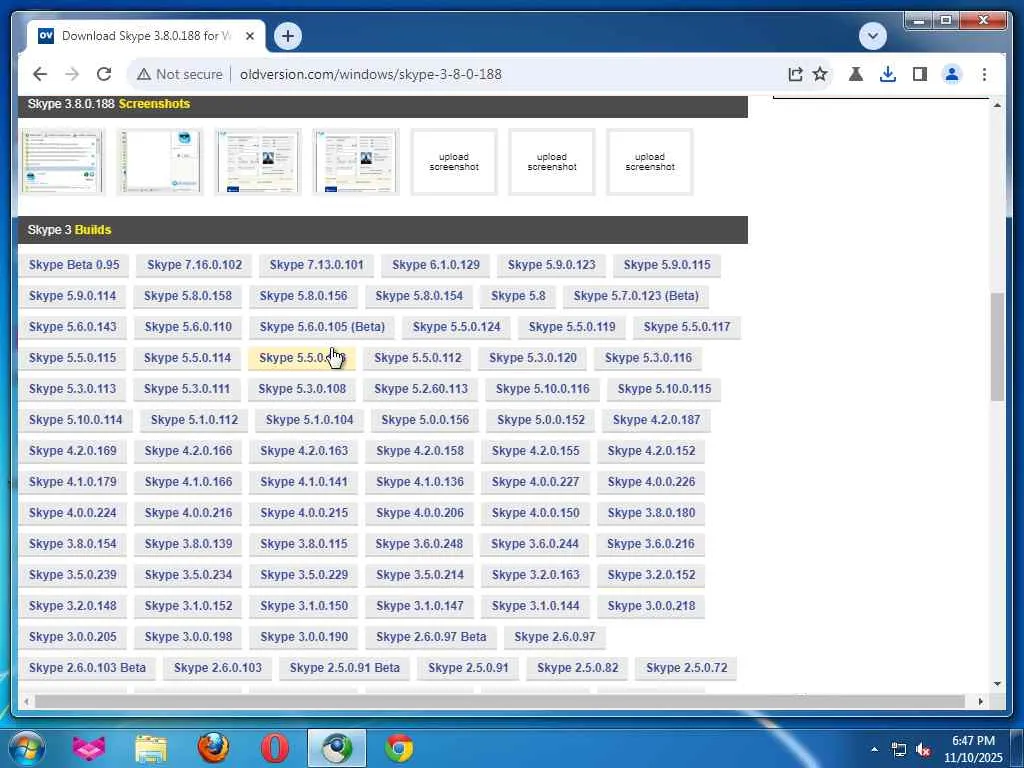Image resolution: width=1024 pixels, height=768 pixels.
Task: Click the scroll right arrow
Action: coord(980,701)
